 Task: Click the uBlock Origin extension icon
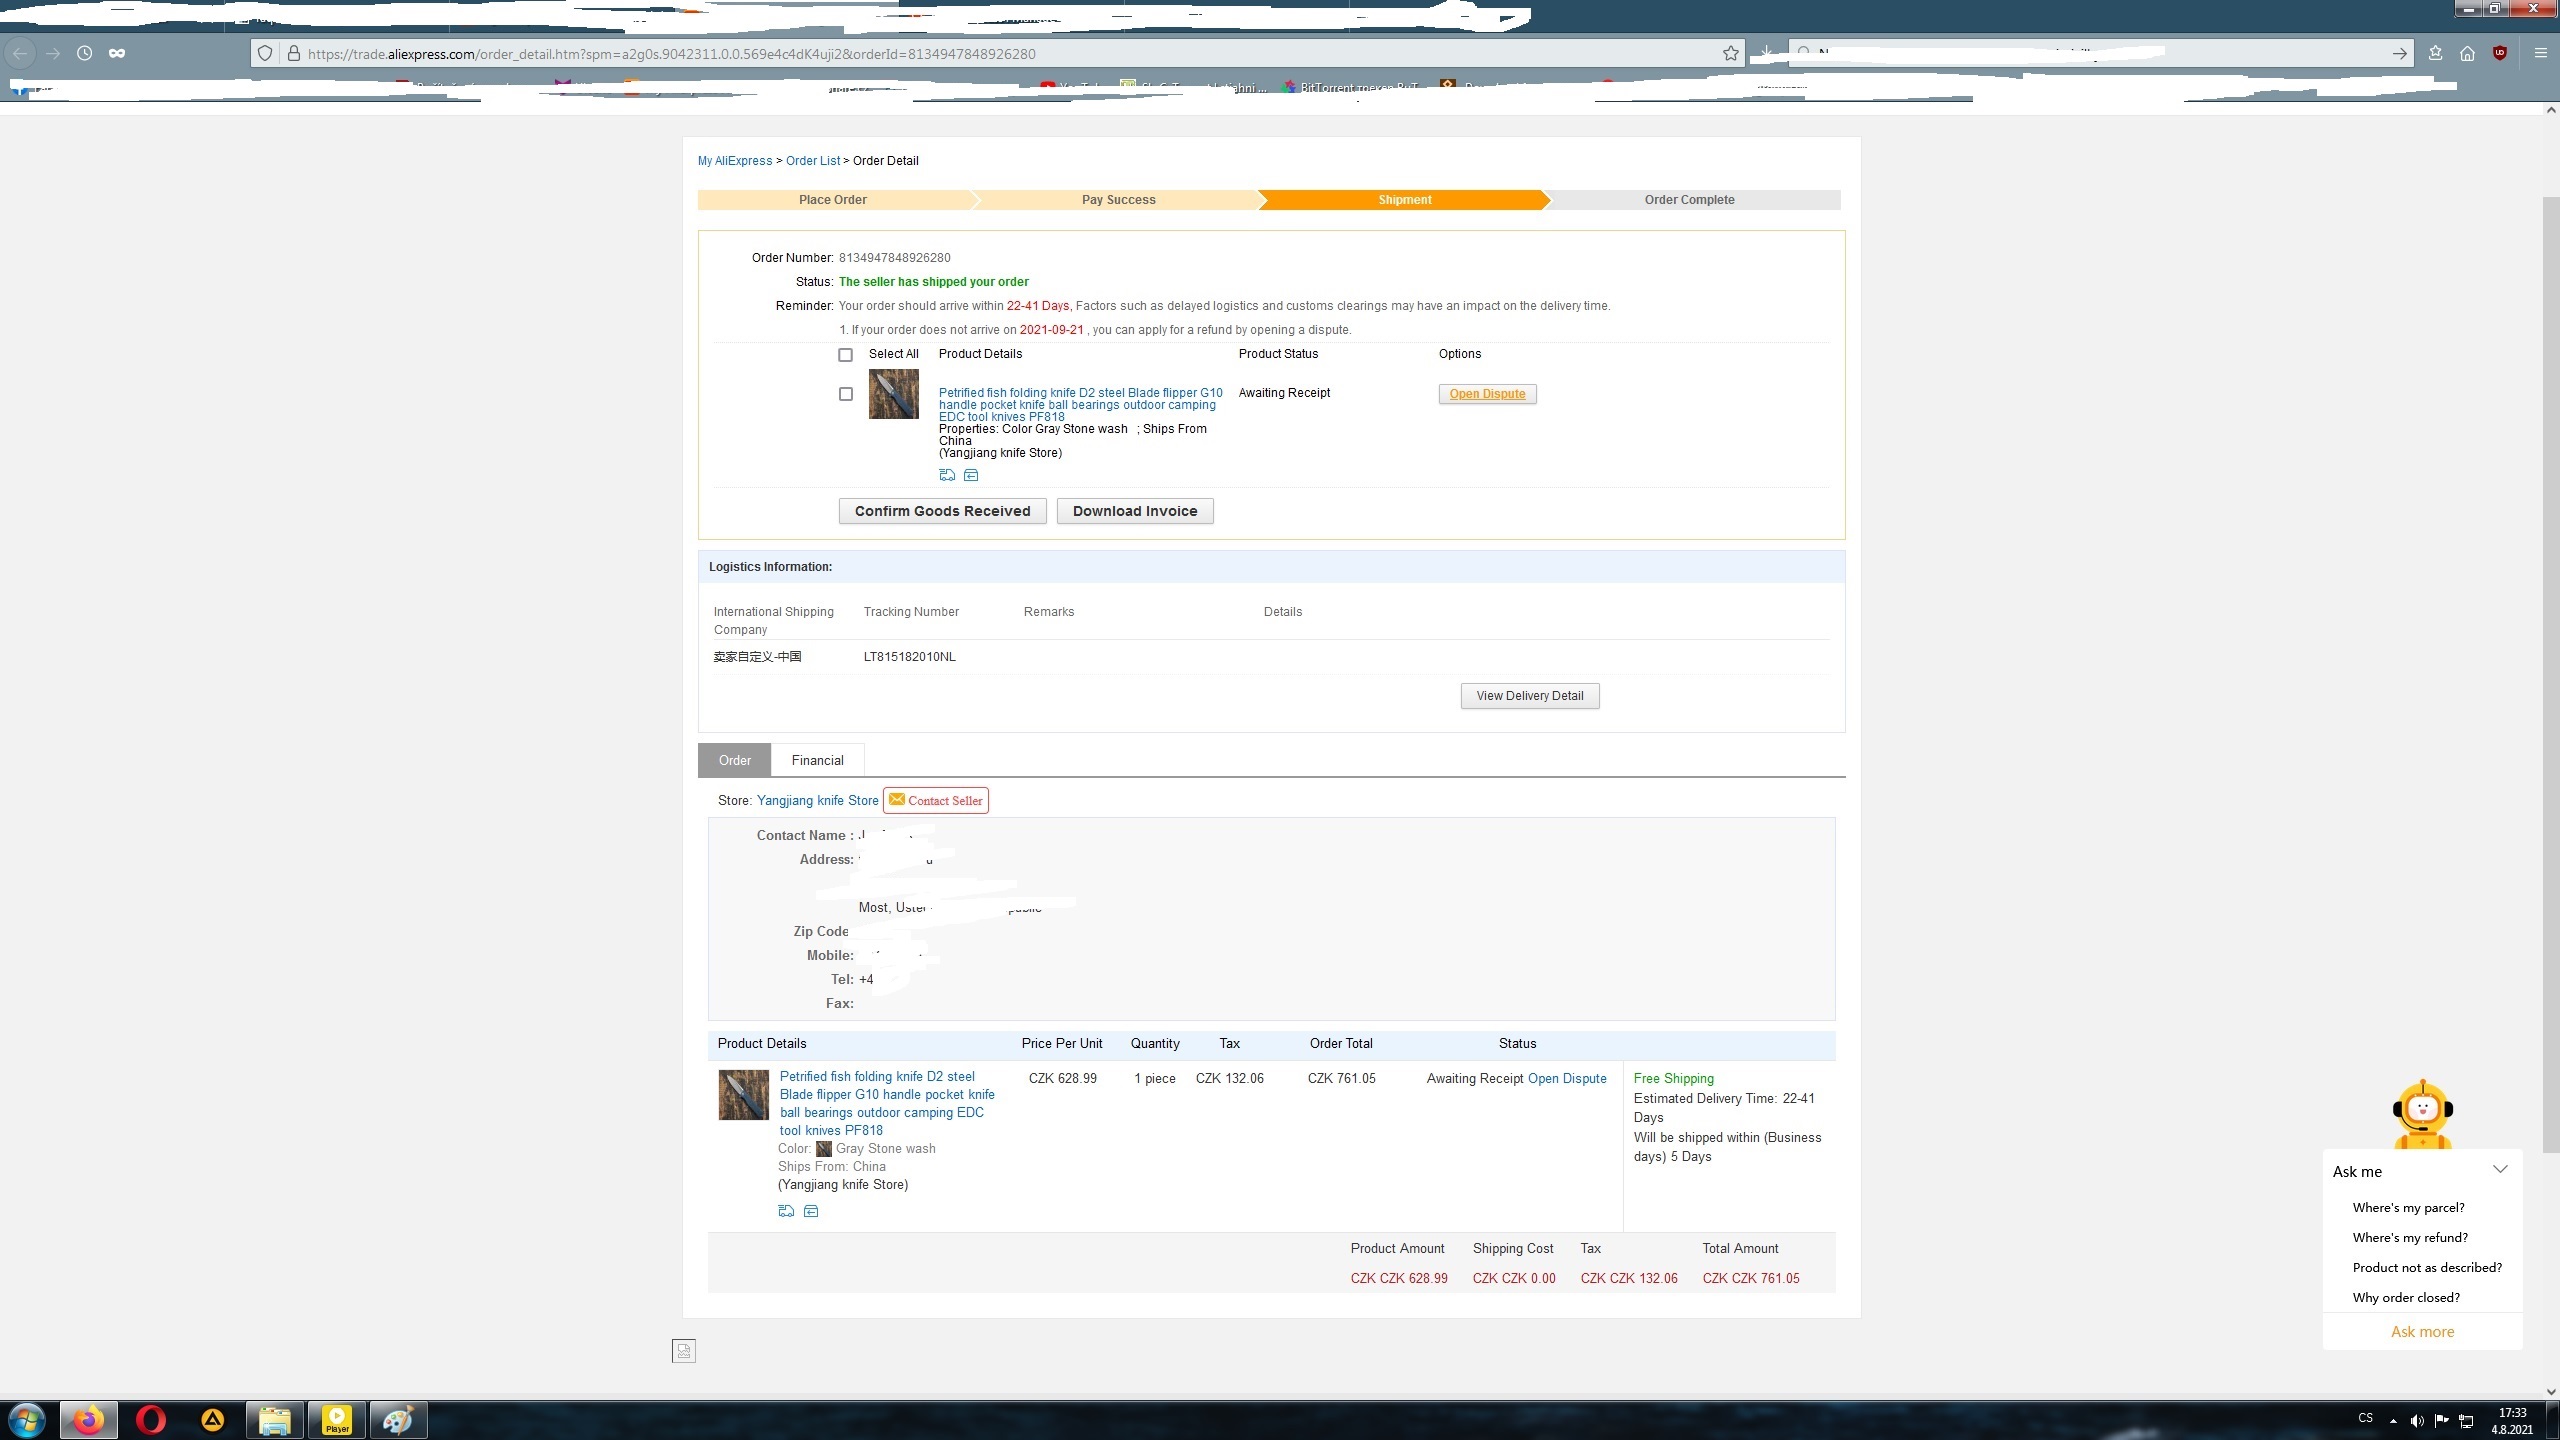click(x=2500, y=54)
